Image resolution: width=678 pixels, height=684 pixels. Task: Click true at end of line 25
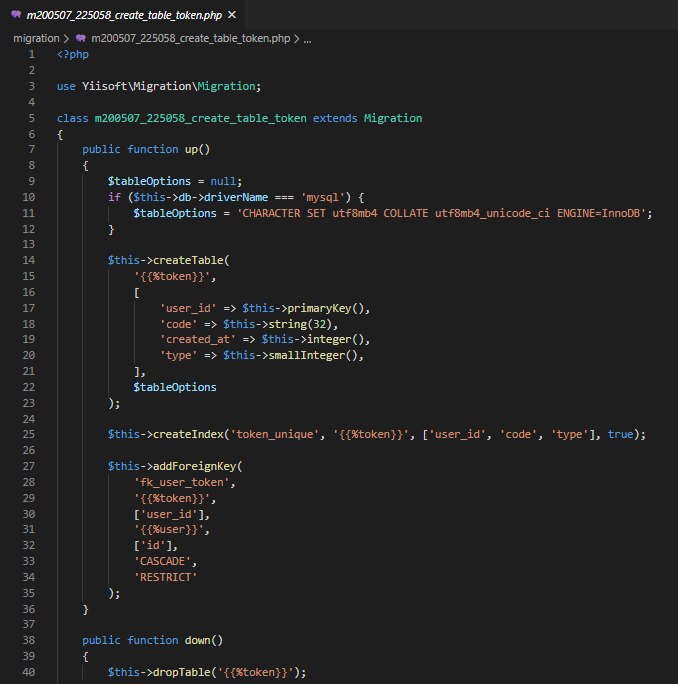tap(620, 434)
